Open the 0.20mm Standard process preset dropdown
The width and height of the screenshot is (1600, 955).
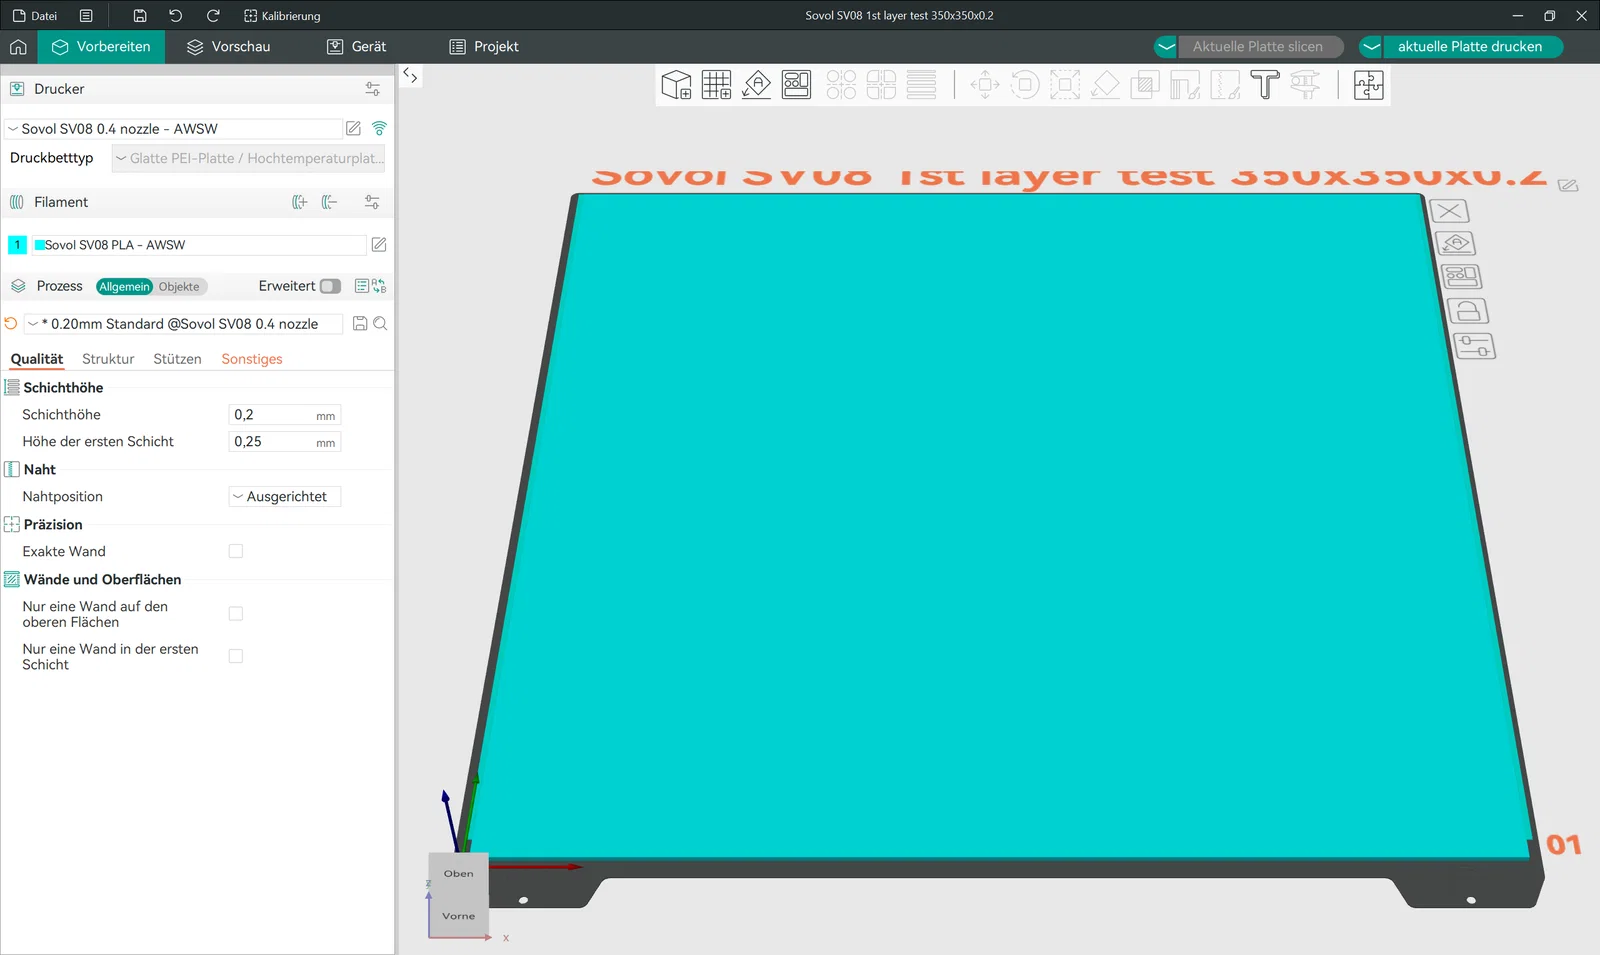click(x=183, y=324)
